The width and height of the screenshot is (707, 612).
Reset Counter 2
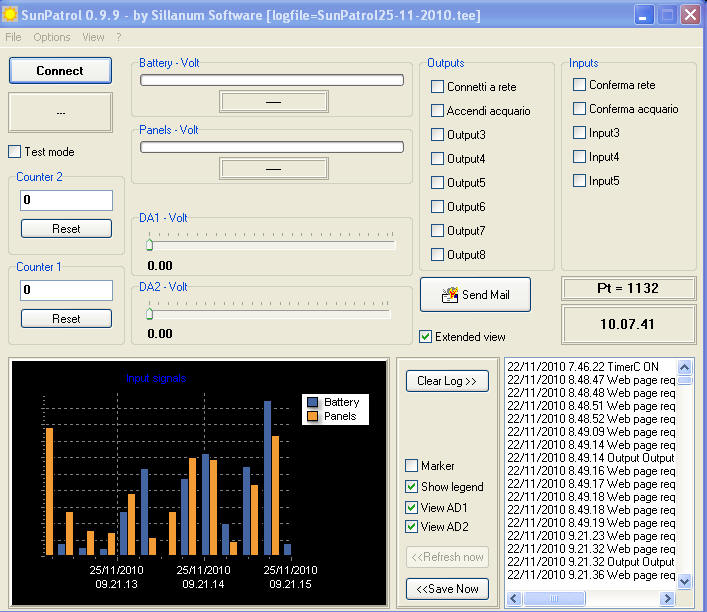tap(66, 229)
